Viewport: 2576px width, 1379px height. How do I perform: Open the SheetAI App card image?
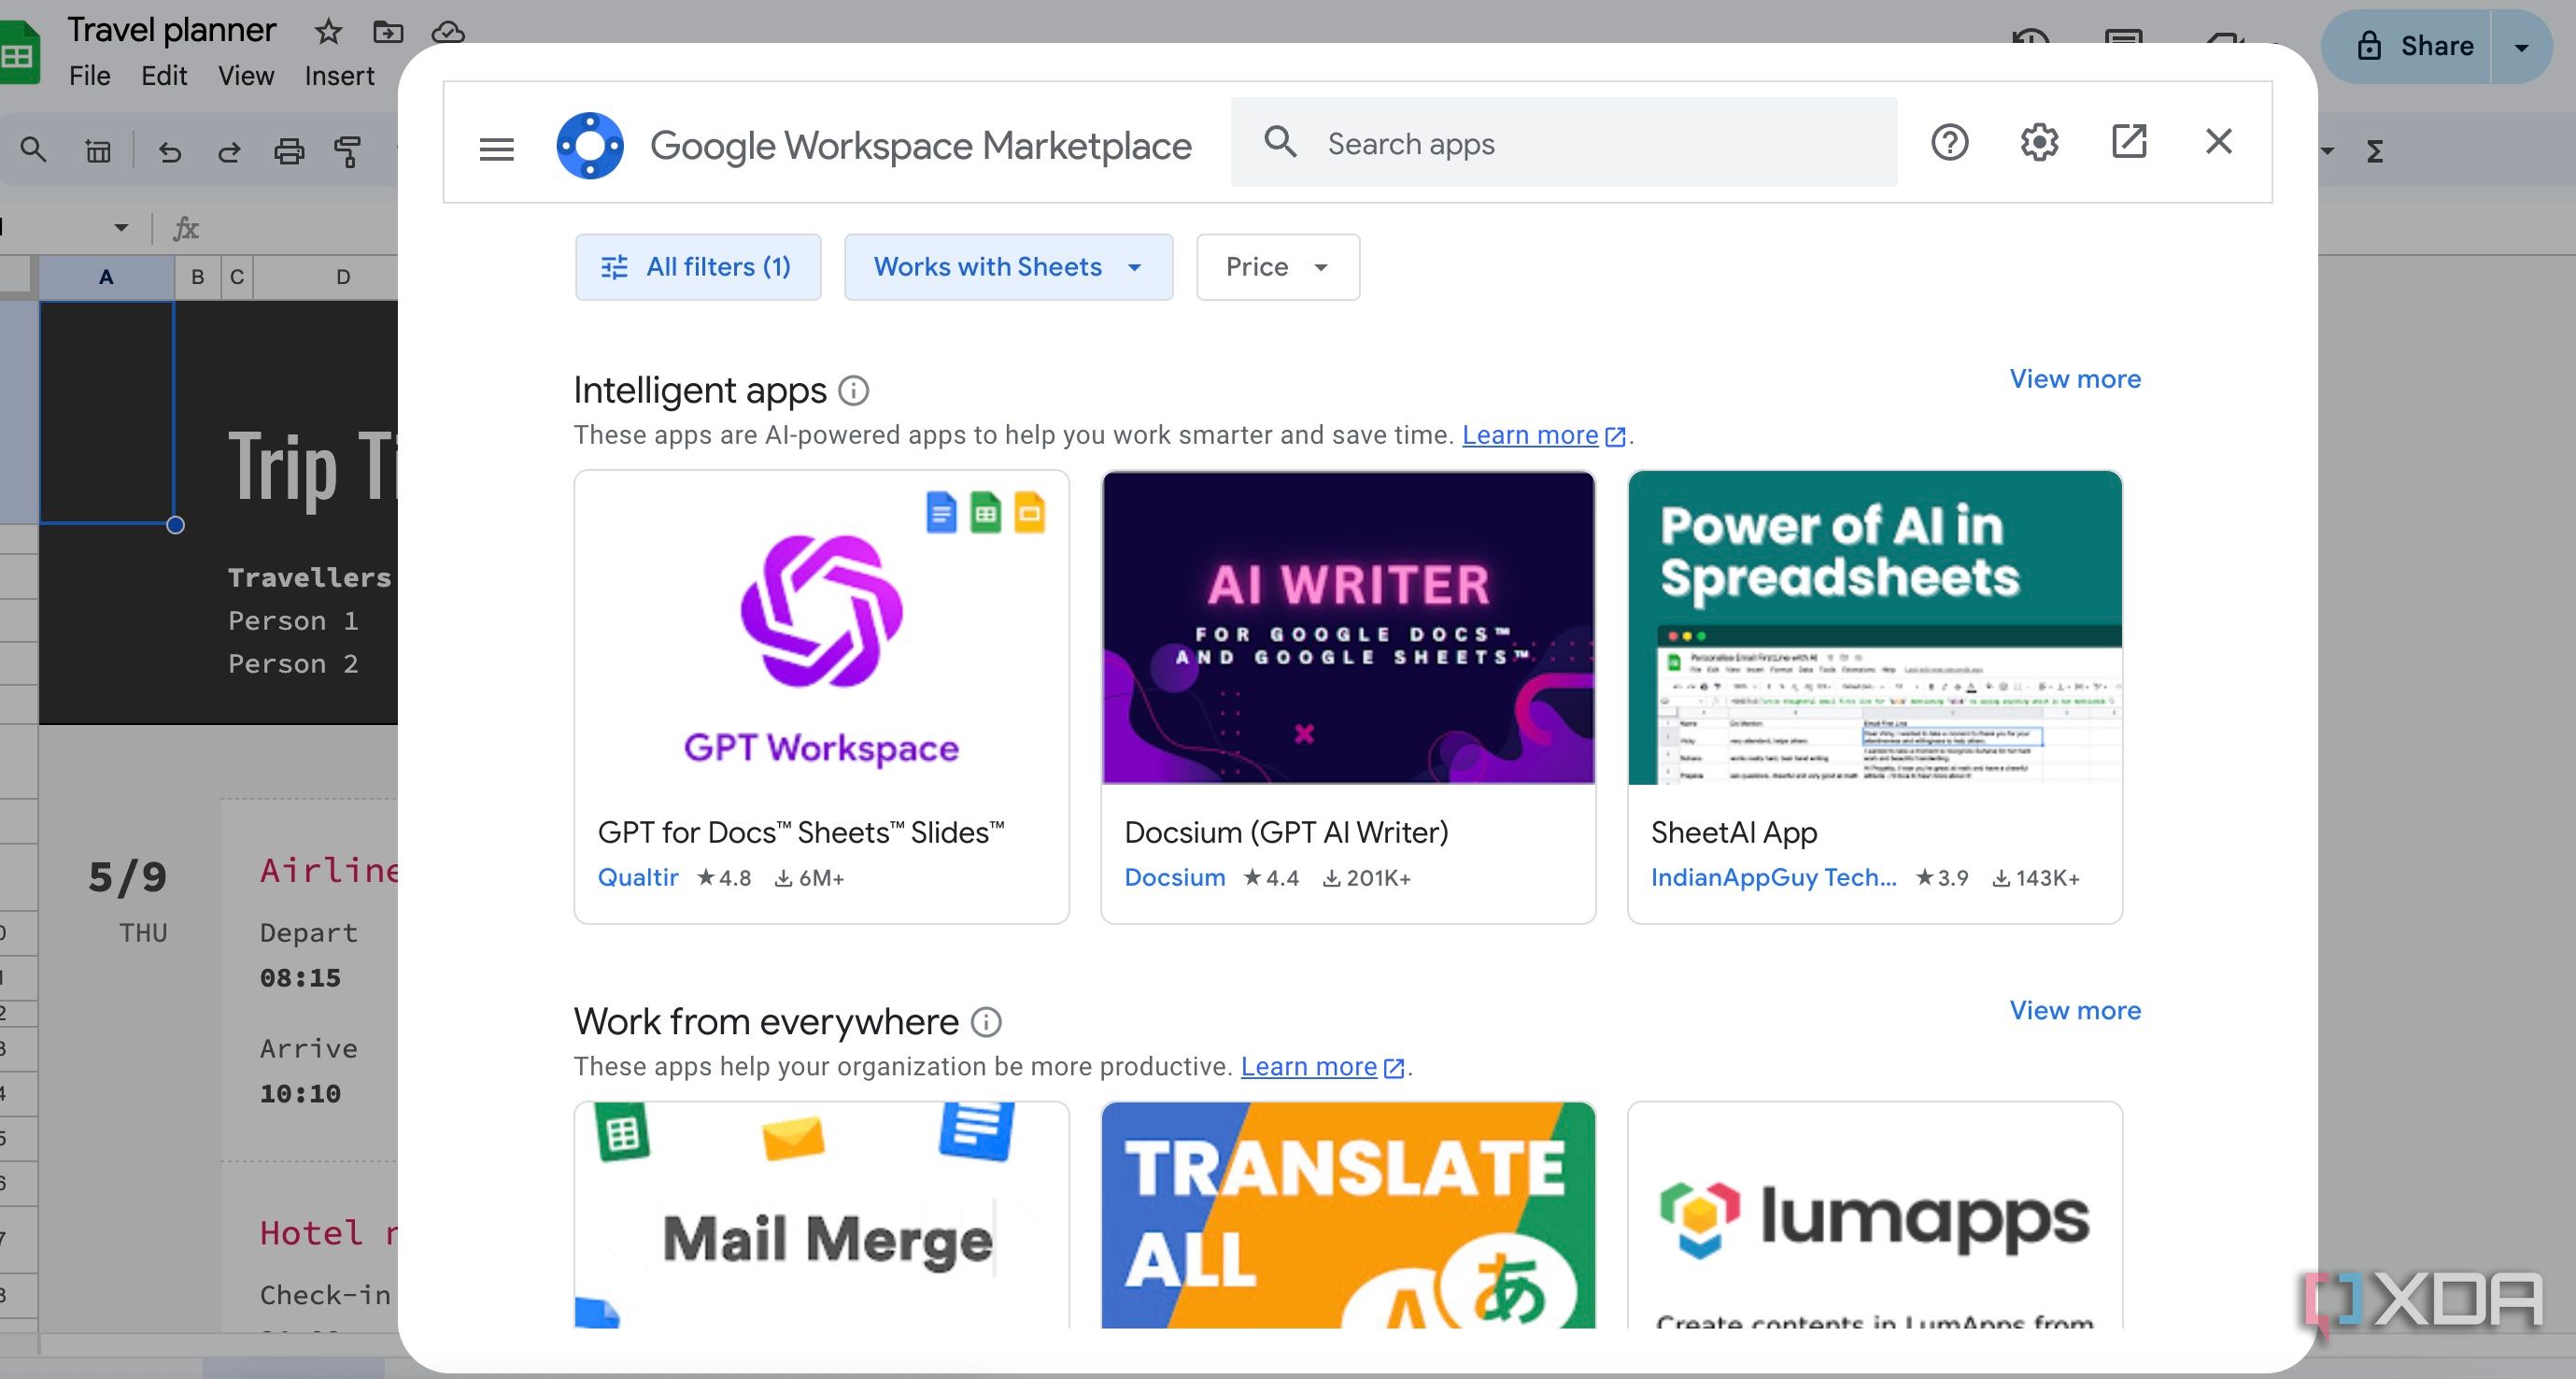tap(1875, 628)
